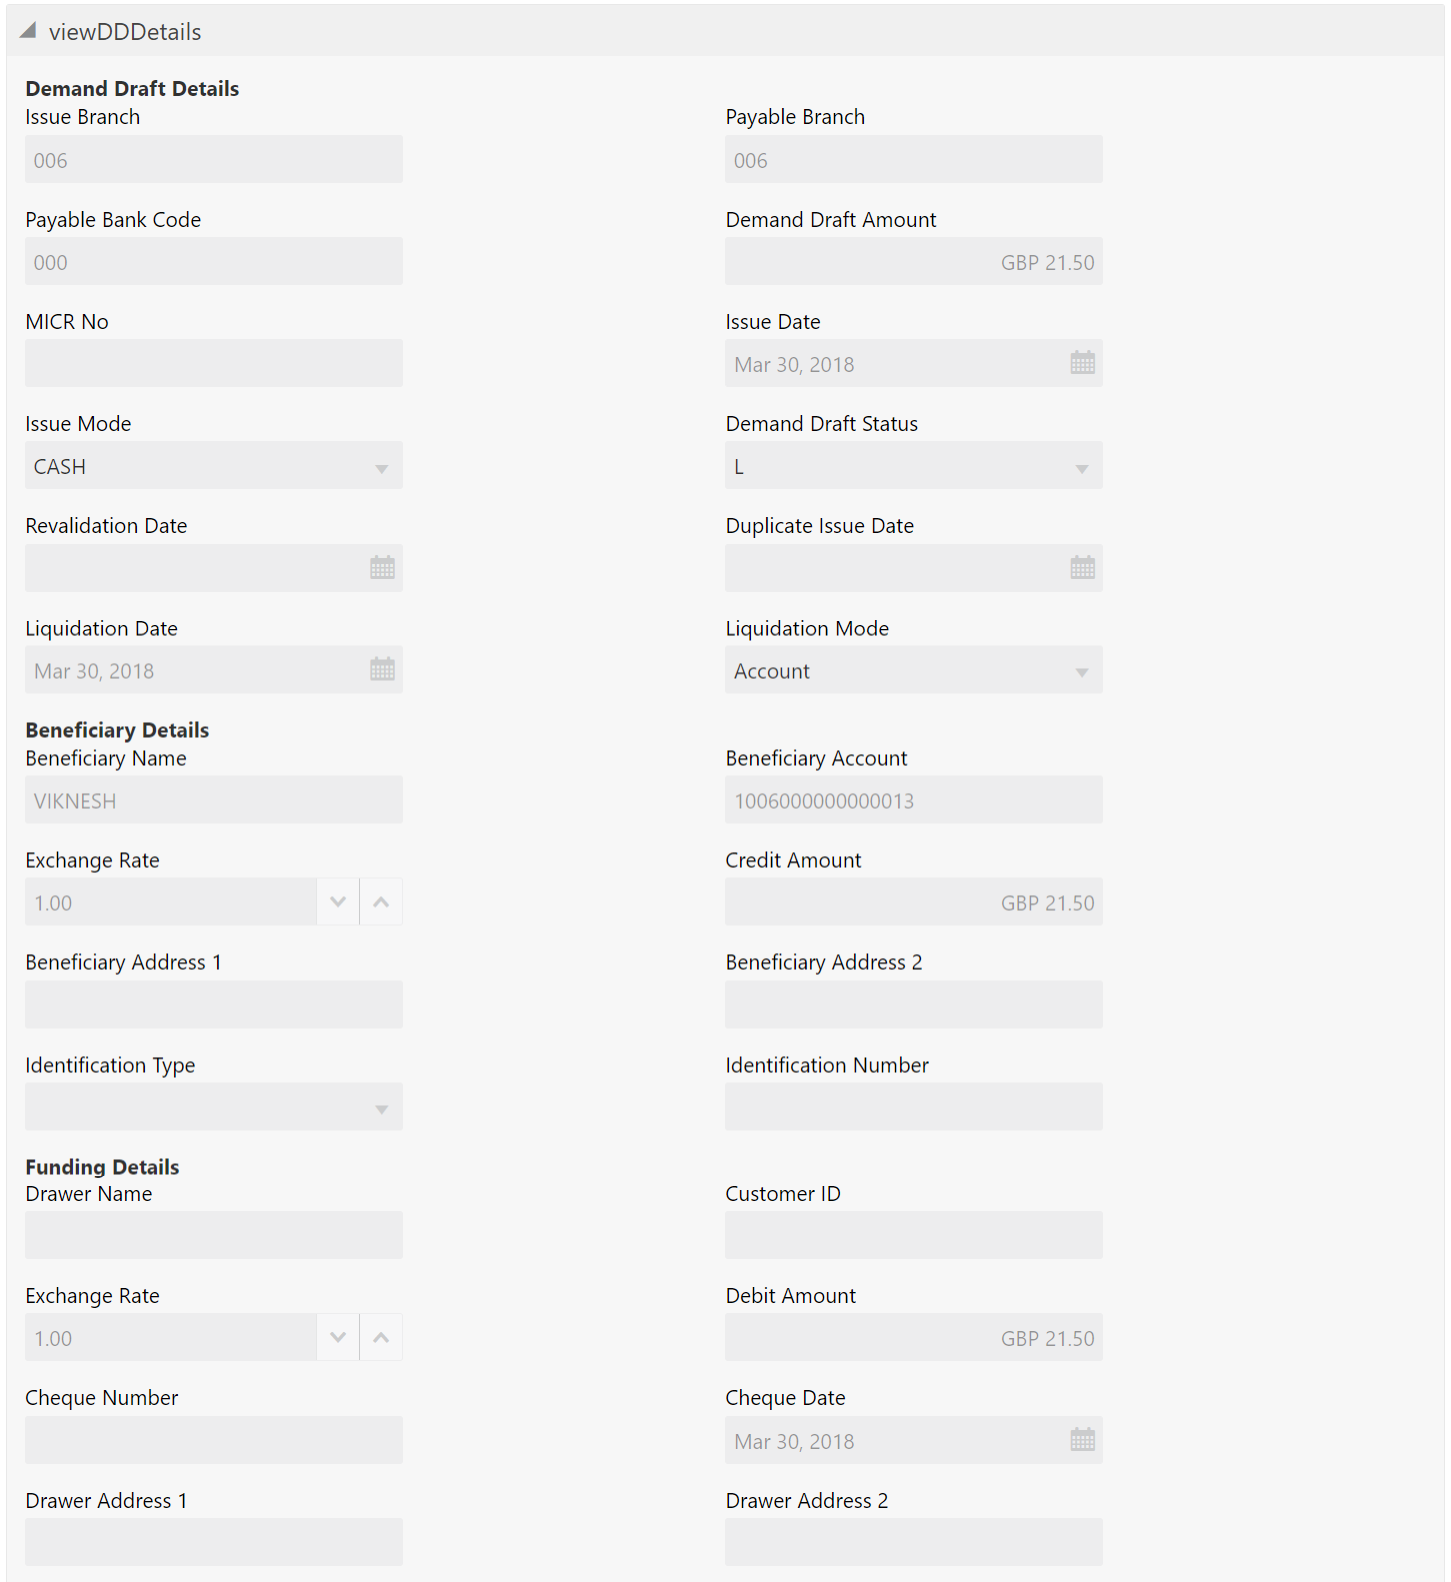The height and width of the screenshot is (1582, 1451).
Task: Click the Drawer Name field
Action: 214,1236
